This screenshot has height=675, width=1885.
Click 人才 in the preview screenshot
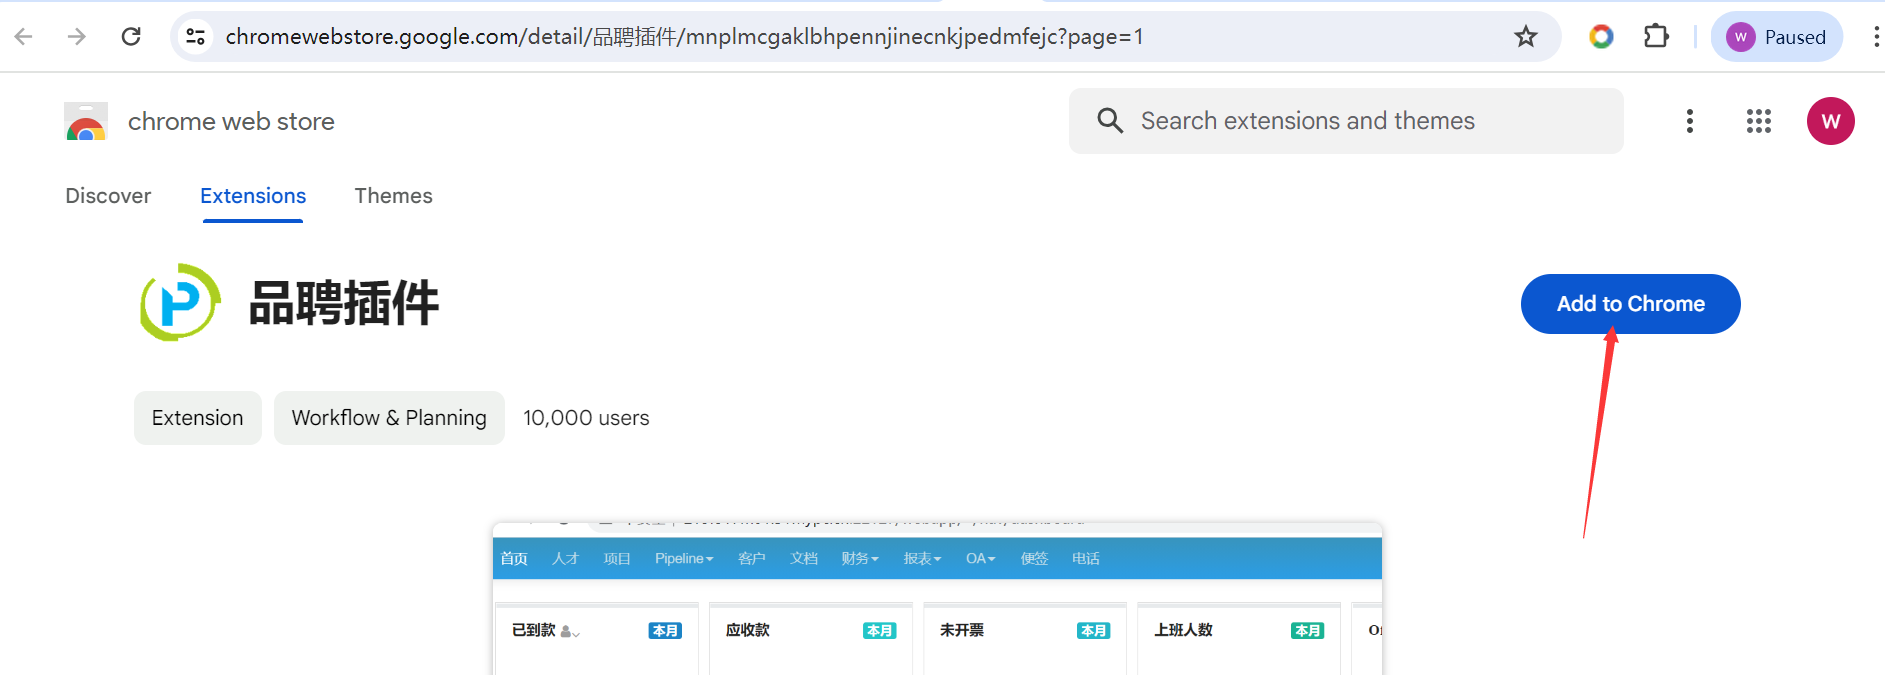click(565, 559)
